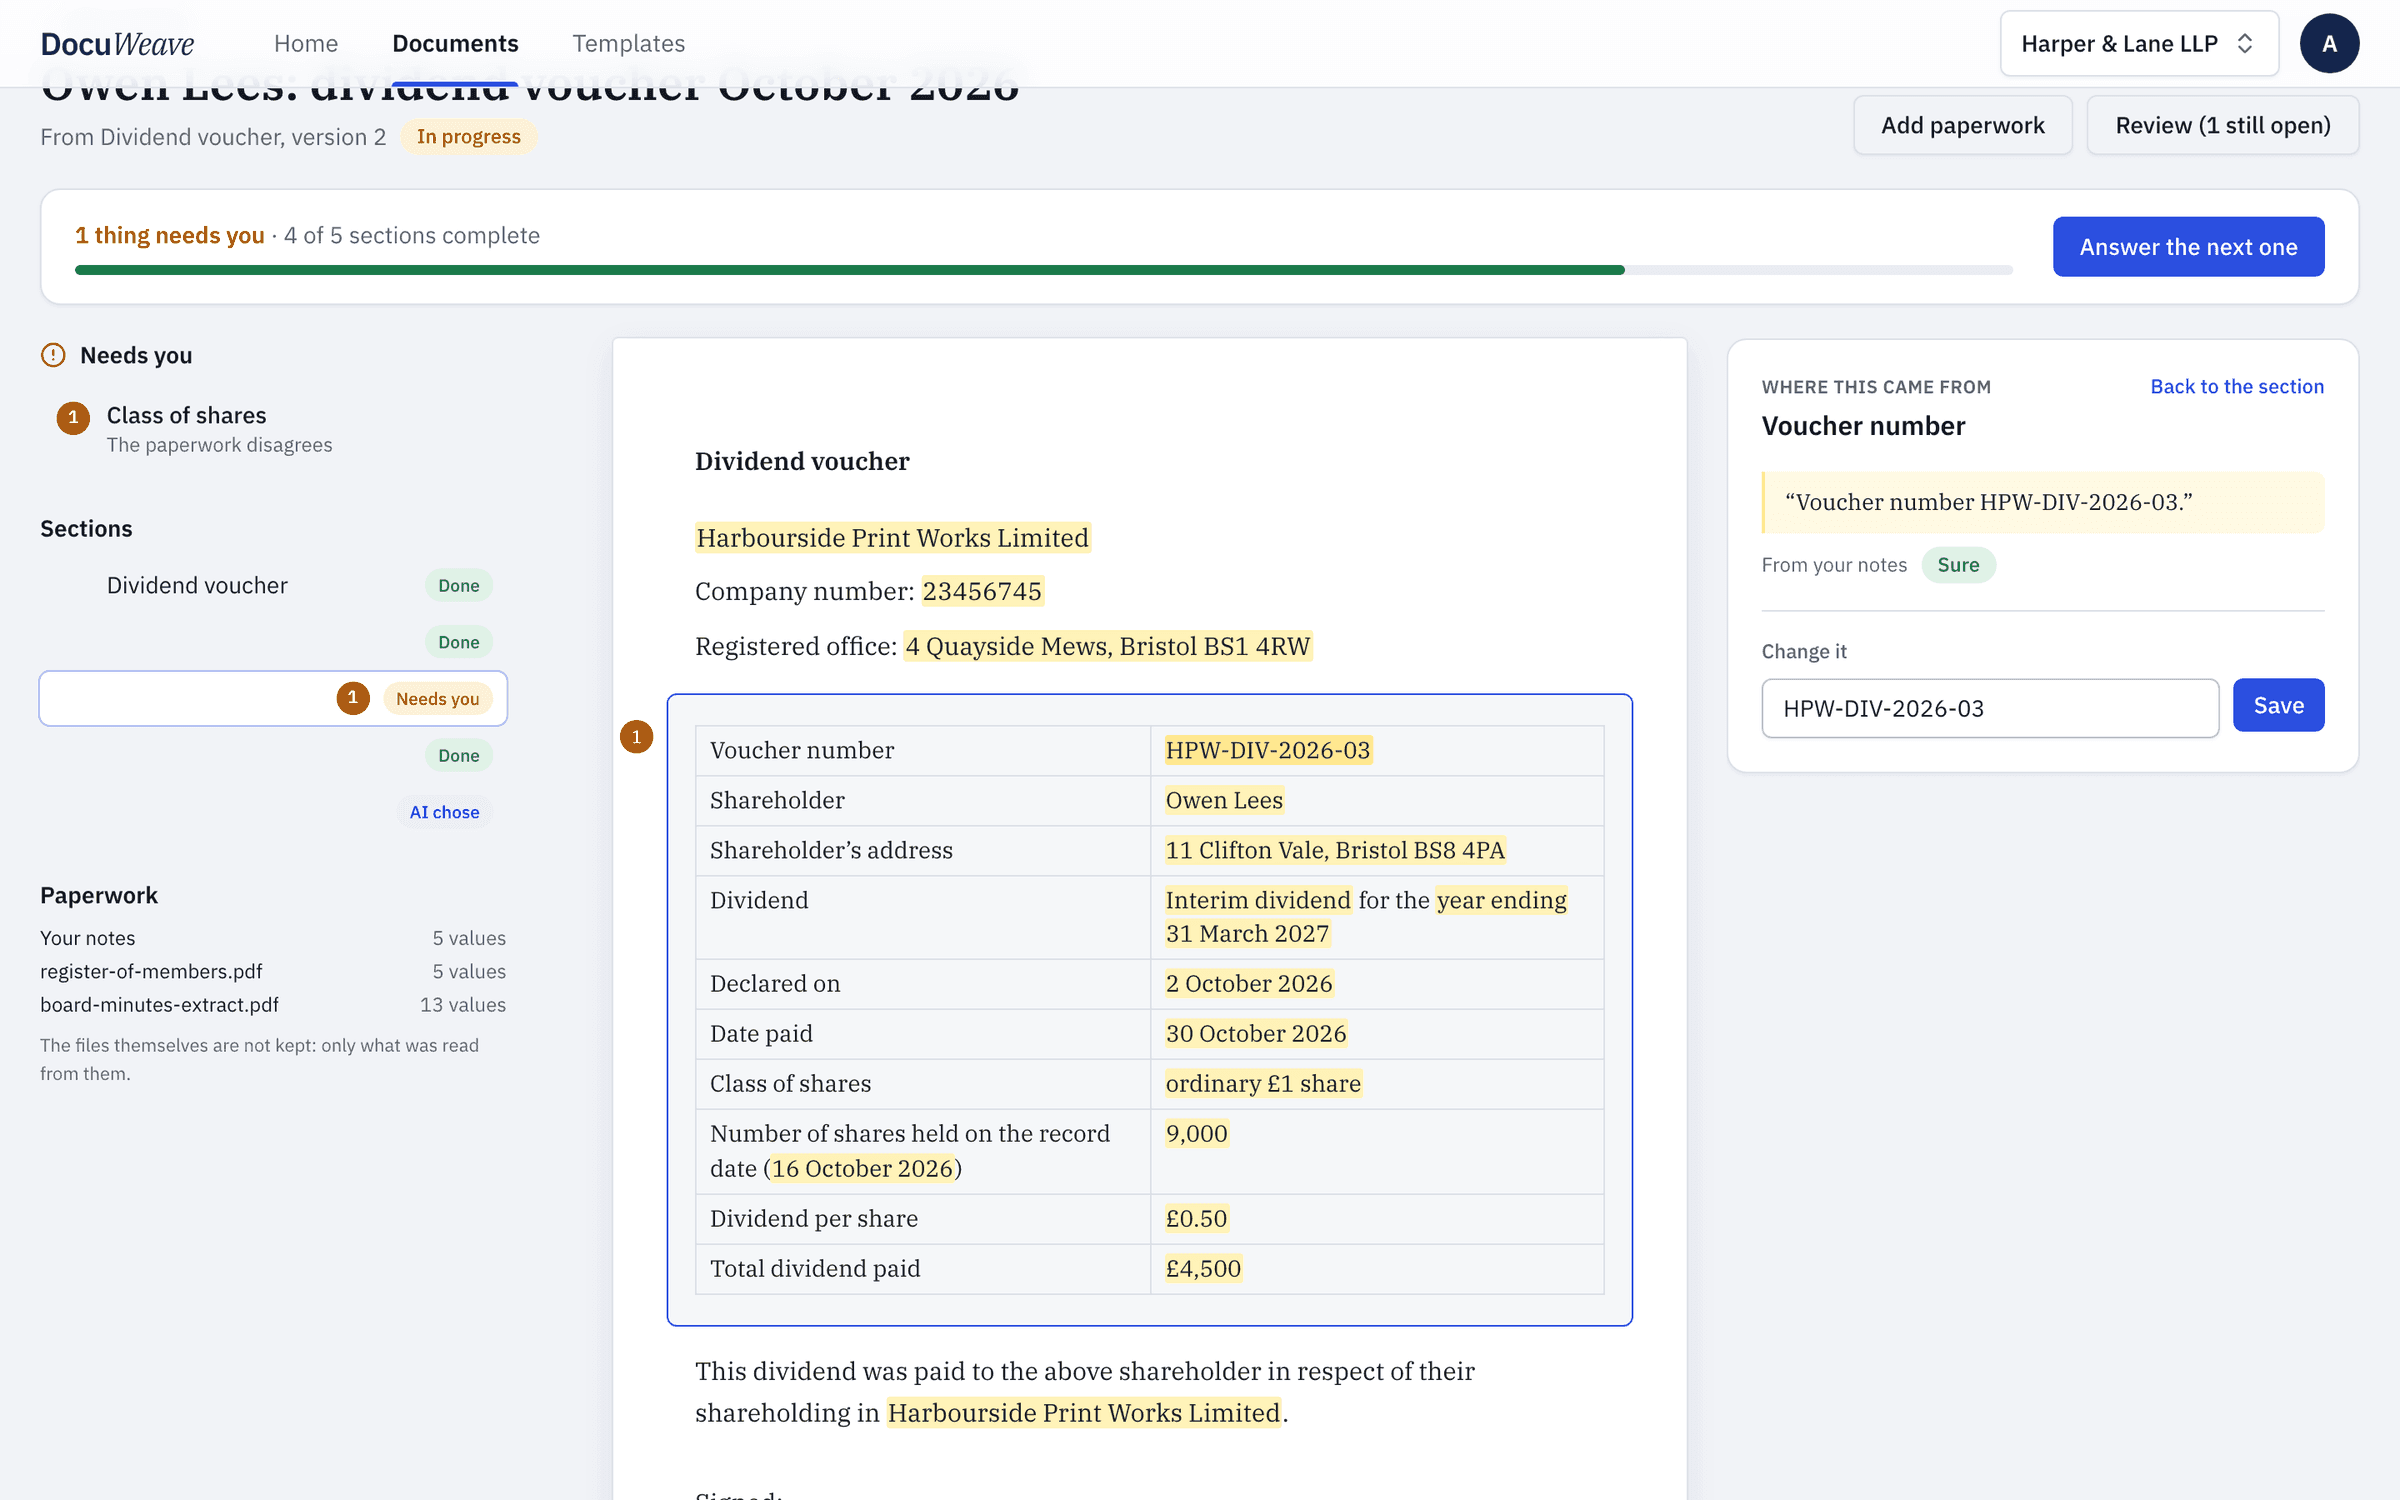Save the voucher number change
The width and height of the screenshot is (2400, 1500).
2278,706
